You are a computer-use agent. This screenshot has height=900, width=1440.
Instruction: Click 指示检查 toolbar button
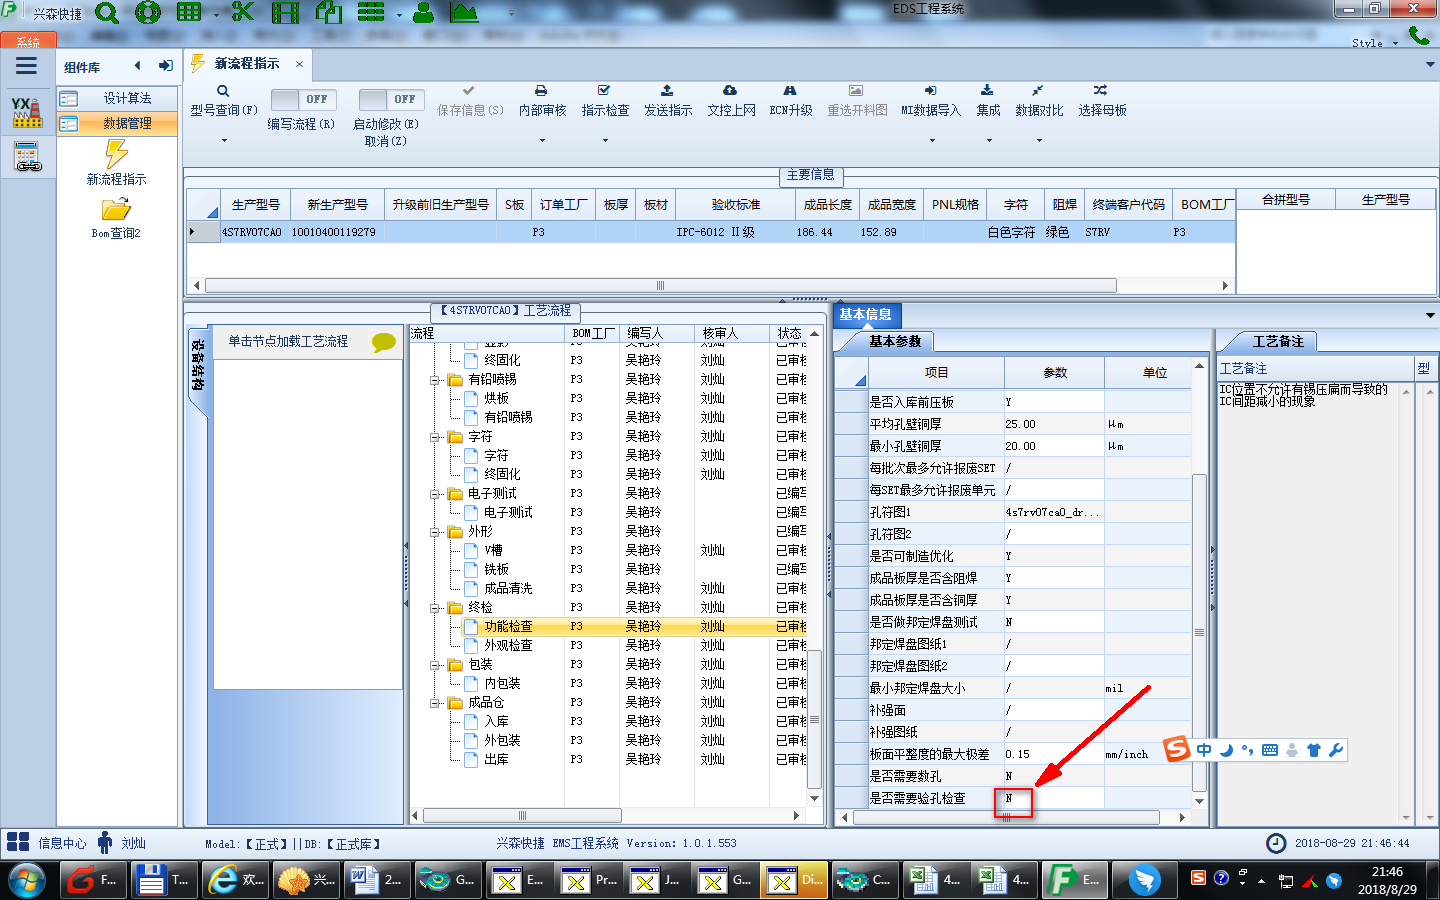tap(605, 101)
